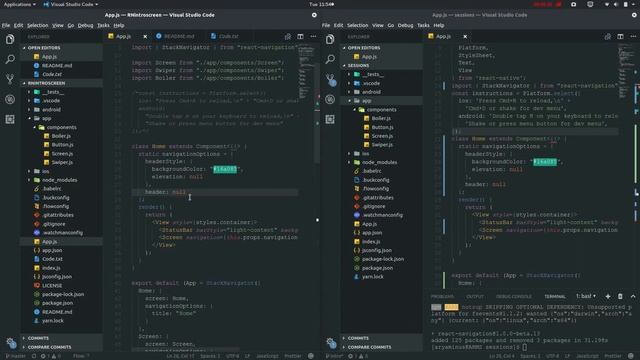This screenshot has width=640, height=360.
Task: Open Boiler.js in left explorer
Action: tap(61, 136)
